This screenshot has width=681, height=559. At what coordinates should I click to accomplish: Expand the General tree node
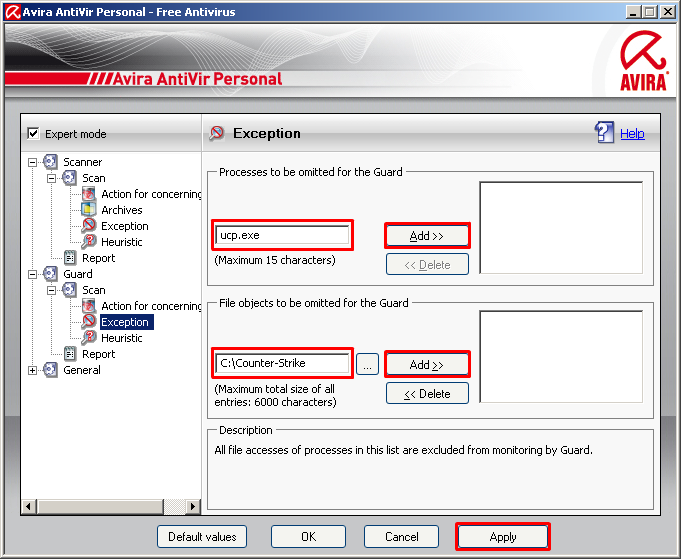32,370
